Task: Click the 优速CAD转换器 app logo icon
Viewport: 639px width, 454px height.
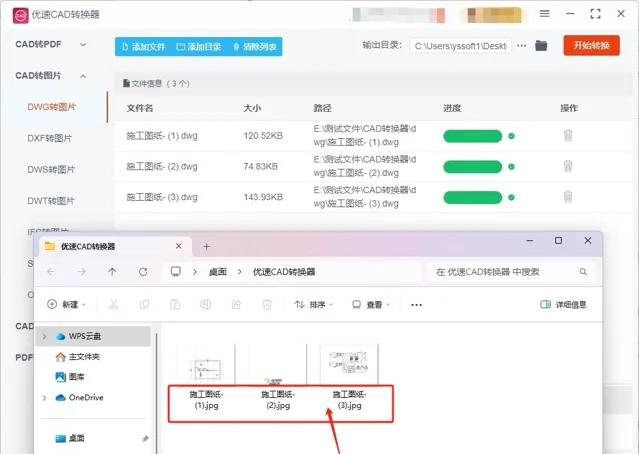Action: [x=20, y=15]
